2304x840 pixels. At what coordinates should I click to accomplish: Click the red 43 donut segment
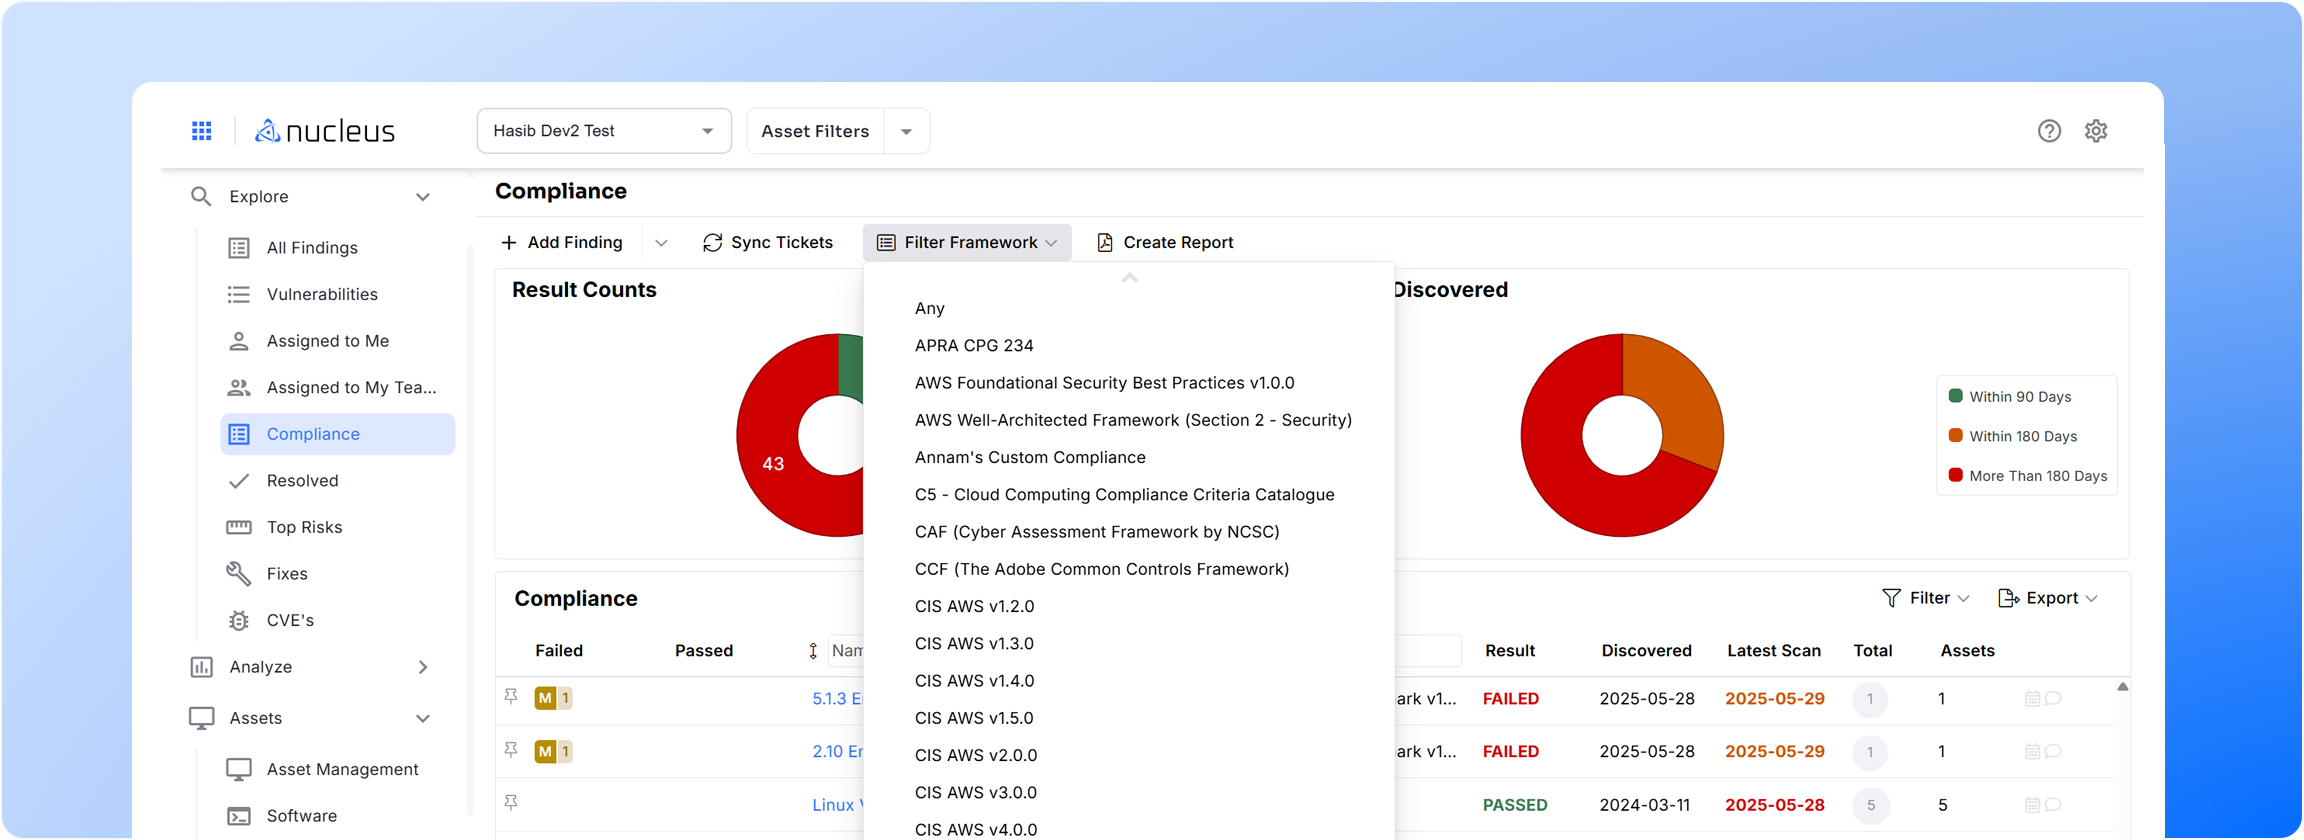point(775,463)
